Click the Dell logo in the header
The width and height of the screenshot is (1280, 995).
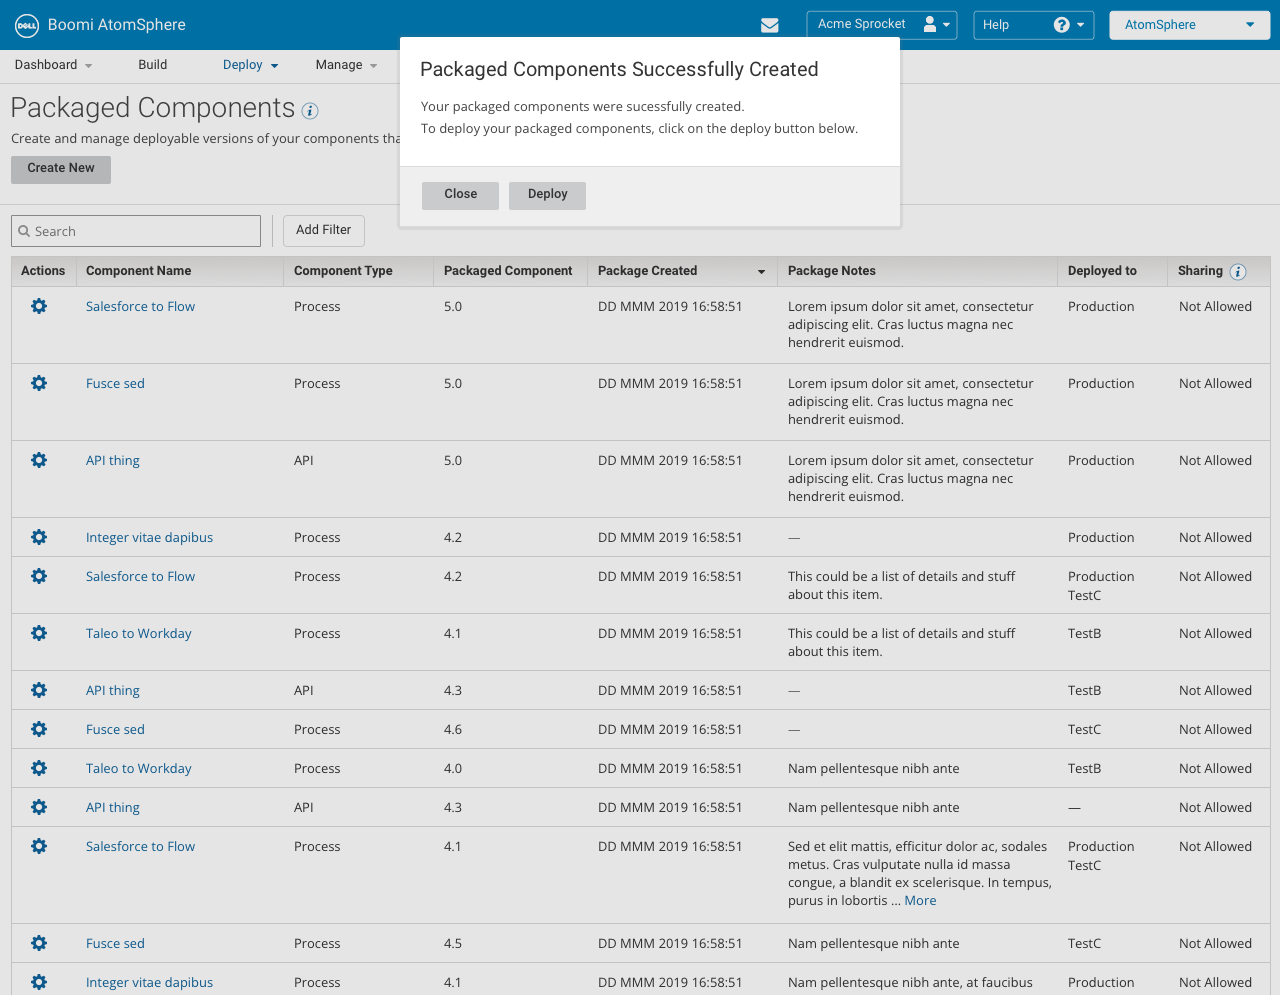tap(26, 25)
